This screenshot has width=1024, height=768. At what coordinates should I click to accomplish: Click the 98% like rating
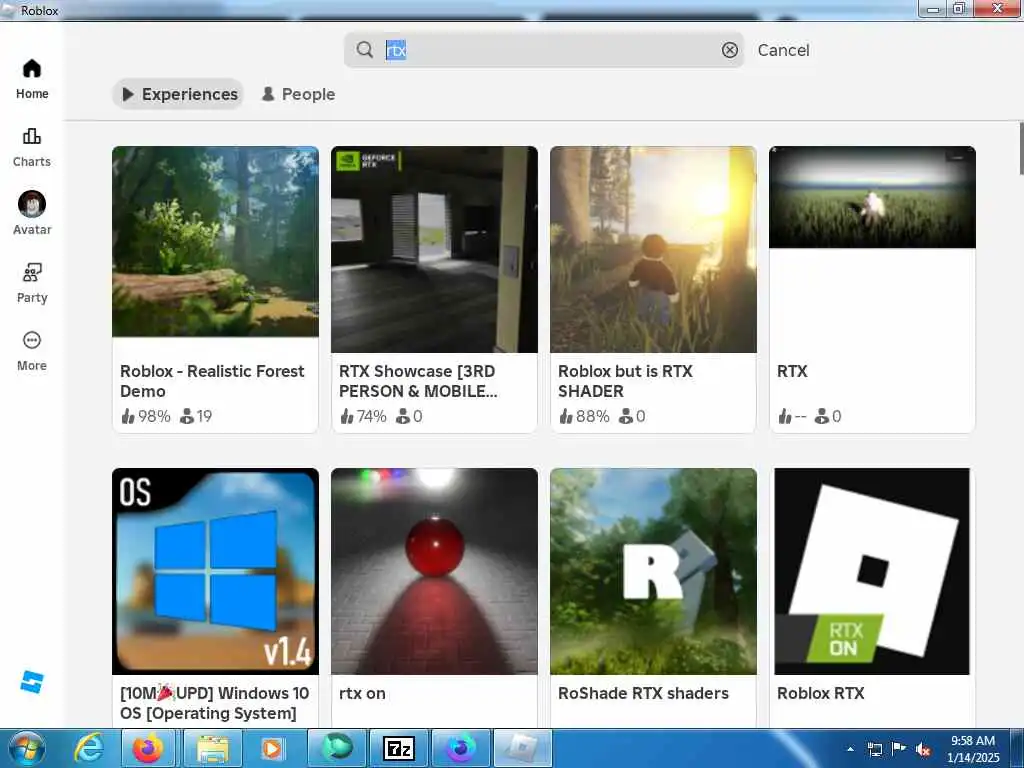tap(146, 416)
